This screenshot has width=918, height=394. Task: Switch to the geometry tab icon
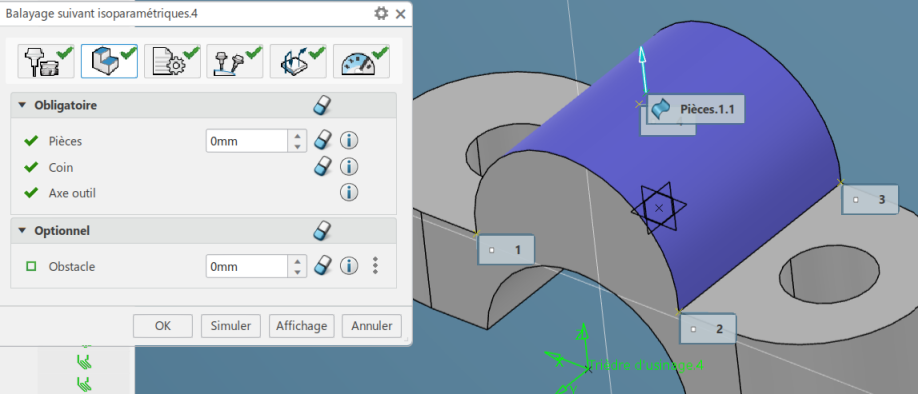click(109, 61)
